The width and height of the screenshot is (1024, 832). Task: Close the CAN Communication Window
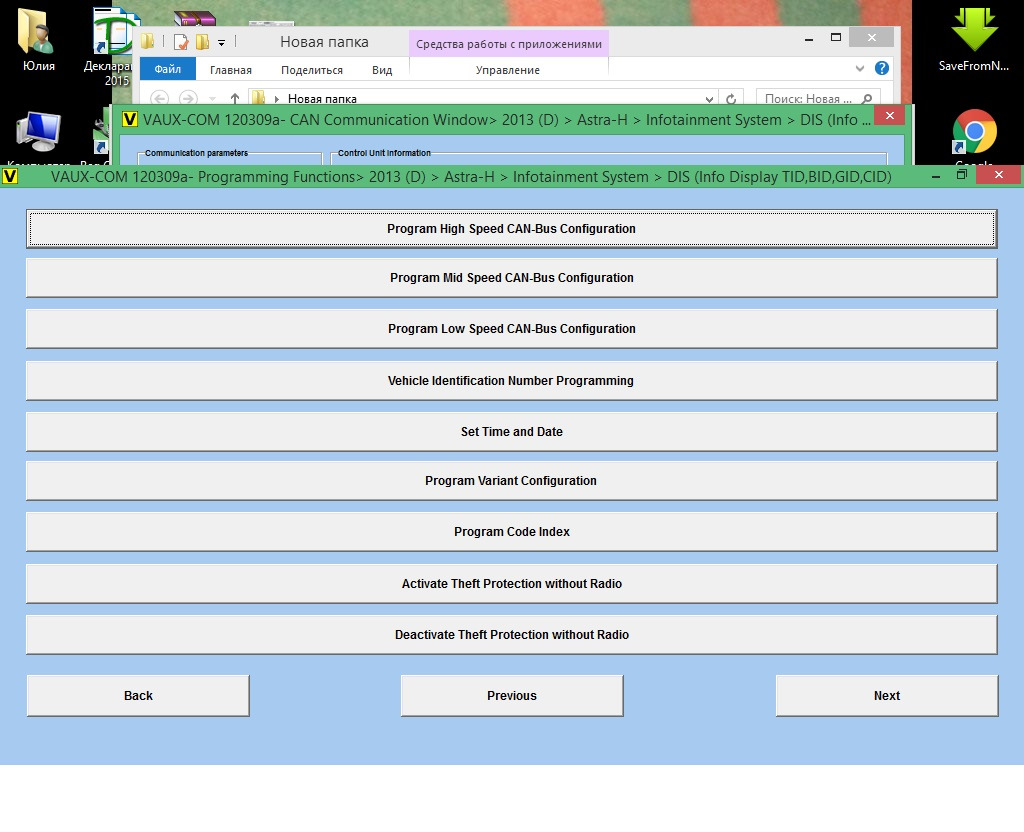coord(889,116)
